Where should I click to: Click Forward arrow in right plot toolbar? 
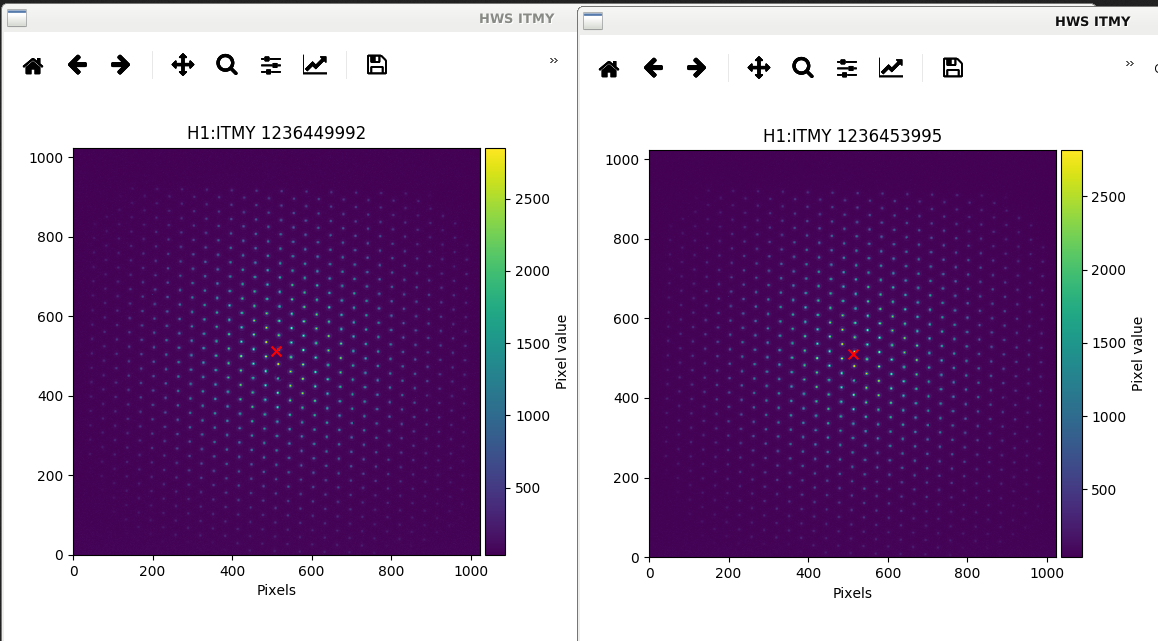(696, 69)
